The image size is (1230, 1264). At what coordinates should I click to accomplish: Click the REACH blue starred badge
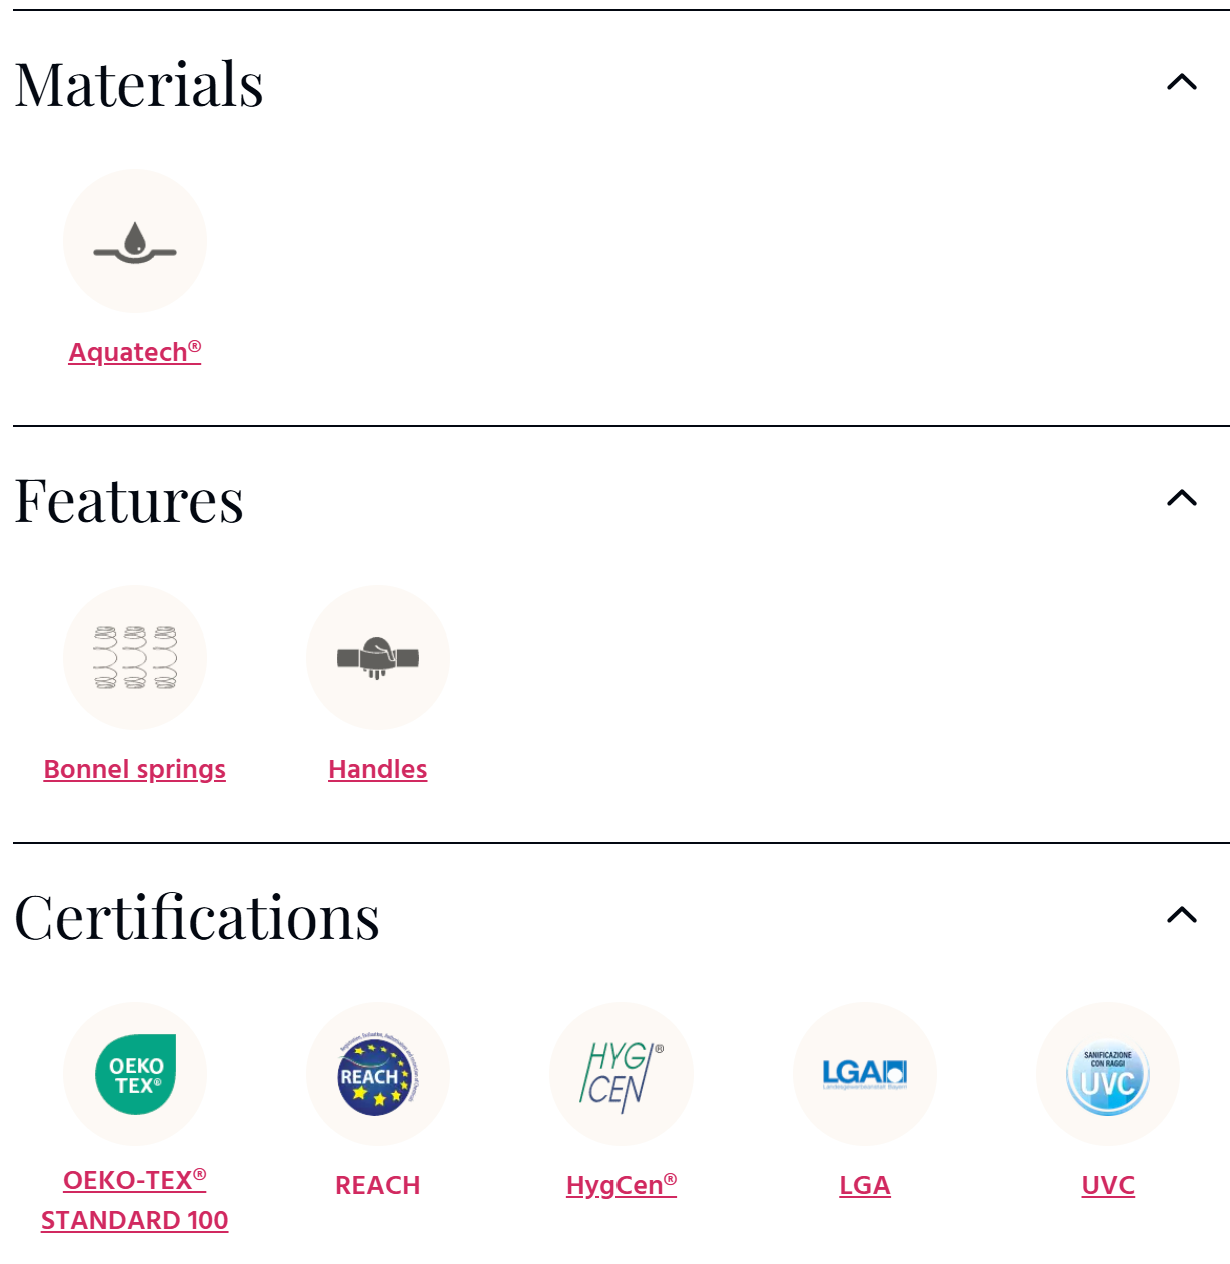click(378, 1074)
